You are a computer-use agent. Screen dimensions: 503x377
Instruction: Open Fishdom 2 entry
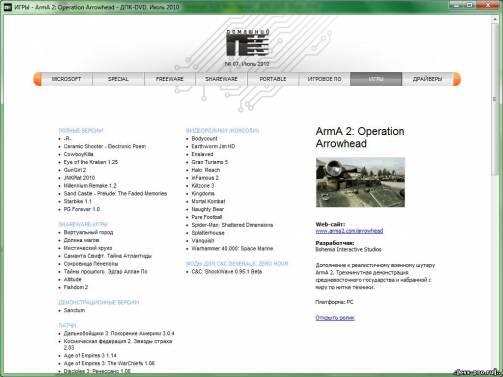[76, 287]
